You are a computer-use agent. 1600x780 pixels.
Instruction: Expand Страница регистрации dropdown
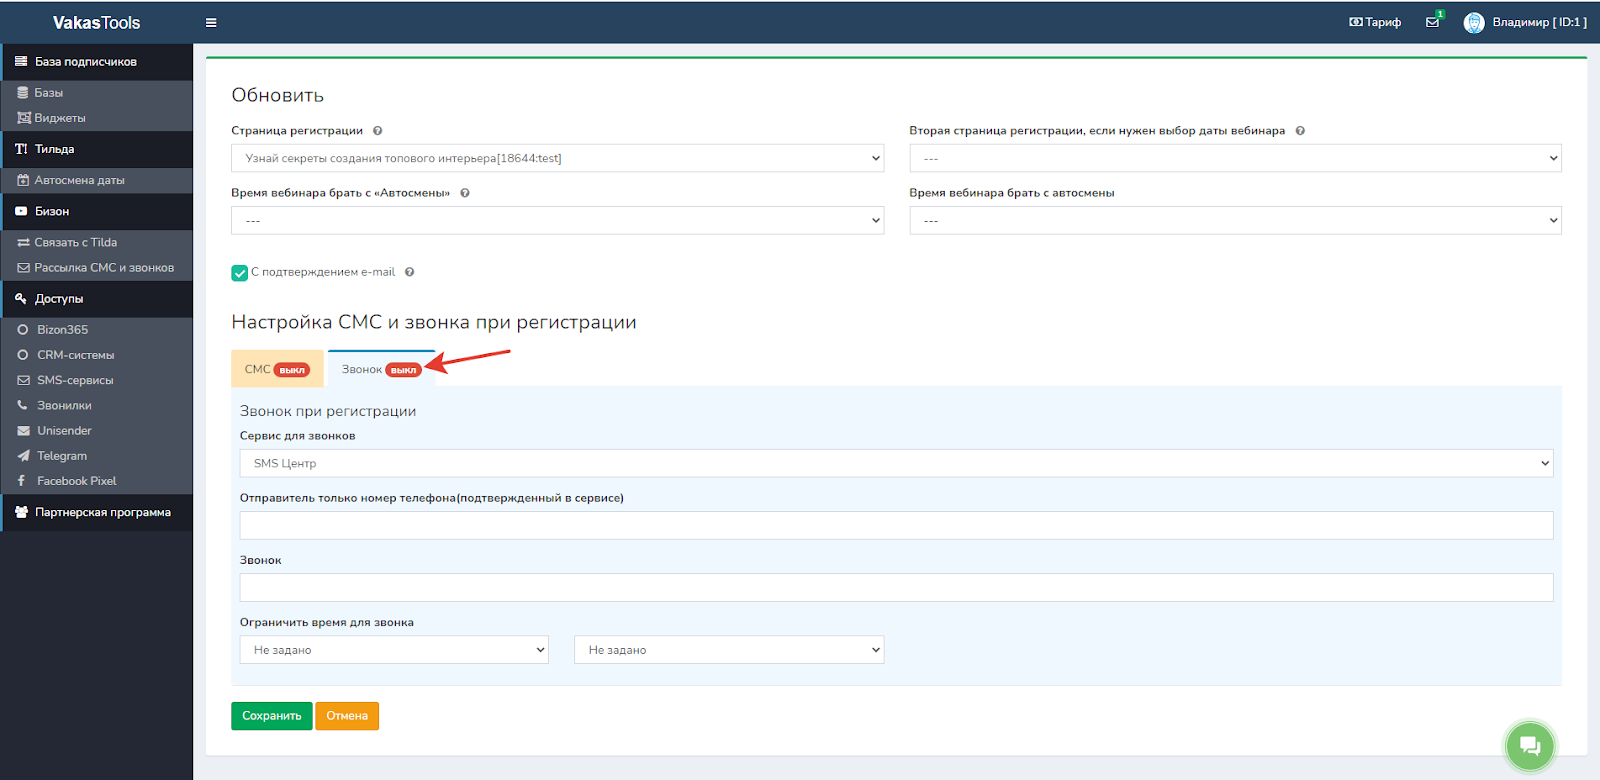(557, 158)
